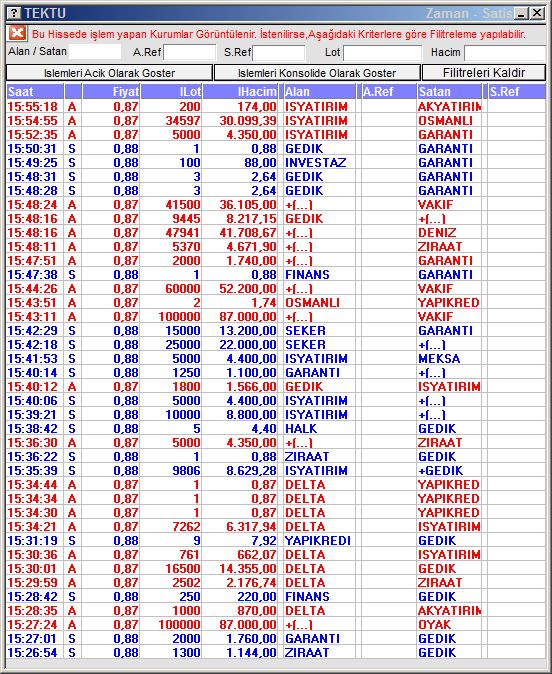Click the help question mark icon in title bar
Image resolution: width=552 pixels, height=674 pixels.
tap(14, 13)
